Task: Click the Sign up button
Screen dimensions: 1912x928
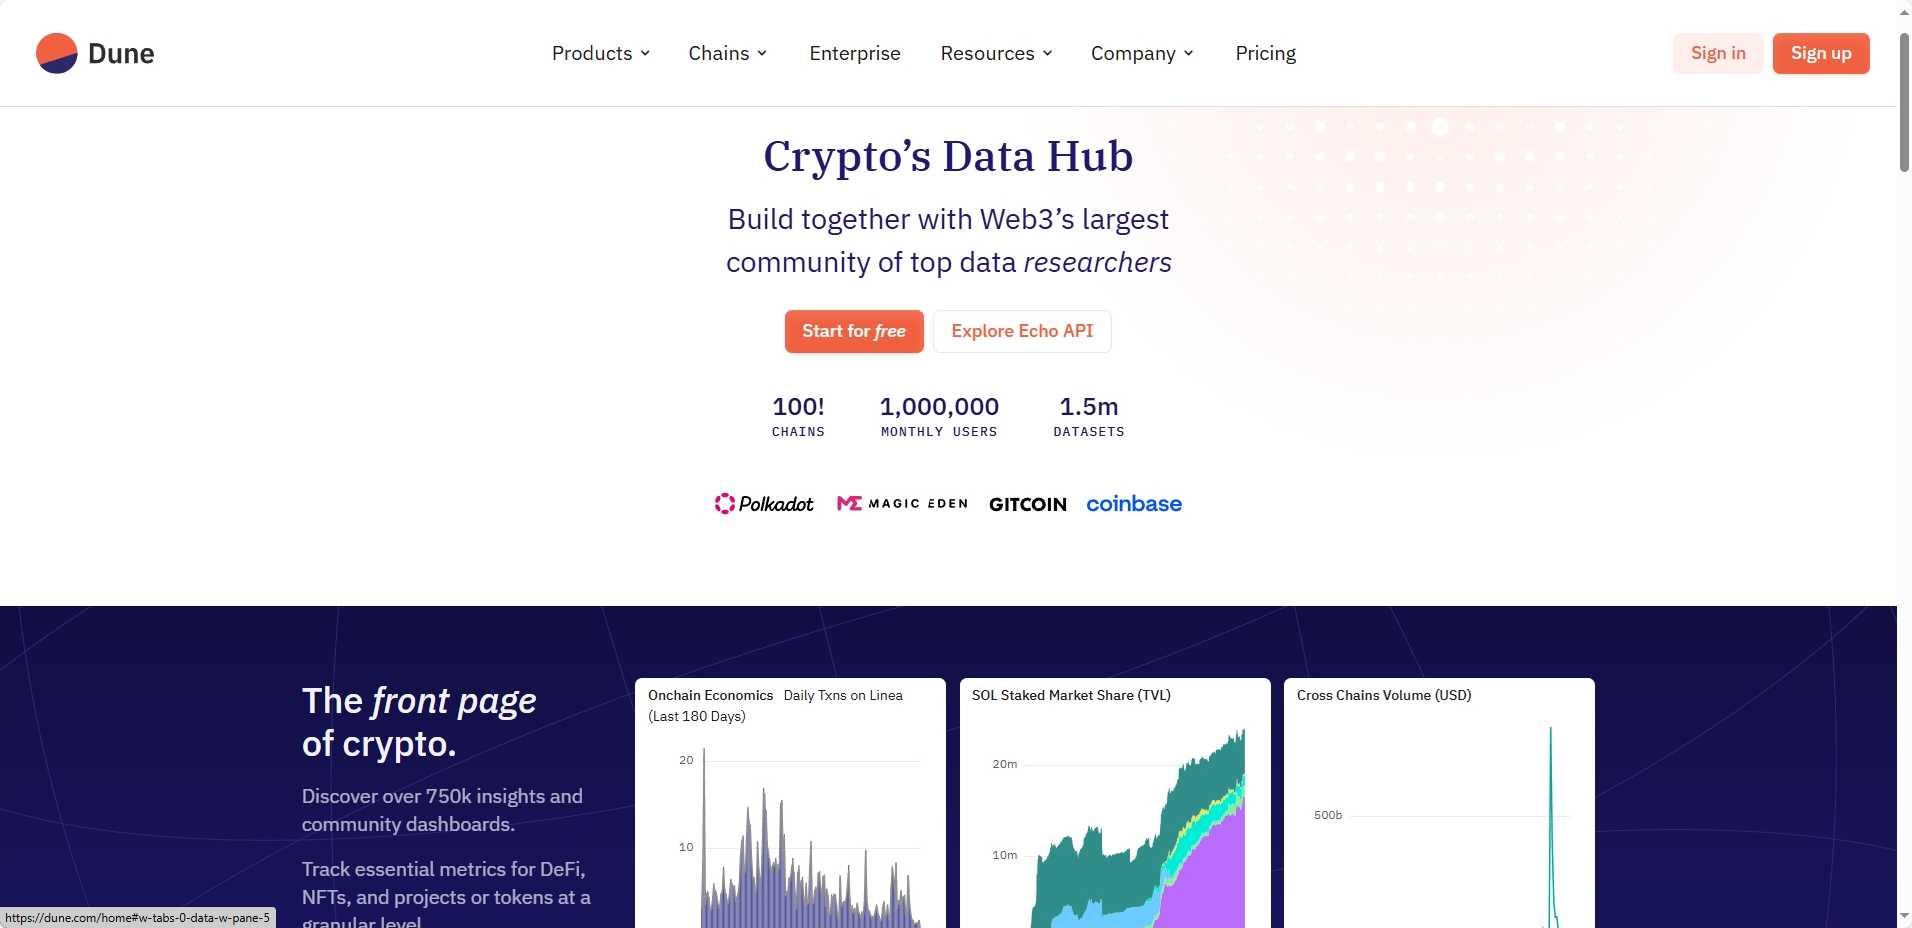Action: tap(1820, 54)
